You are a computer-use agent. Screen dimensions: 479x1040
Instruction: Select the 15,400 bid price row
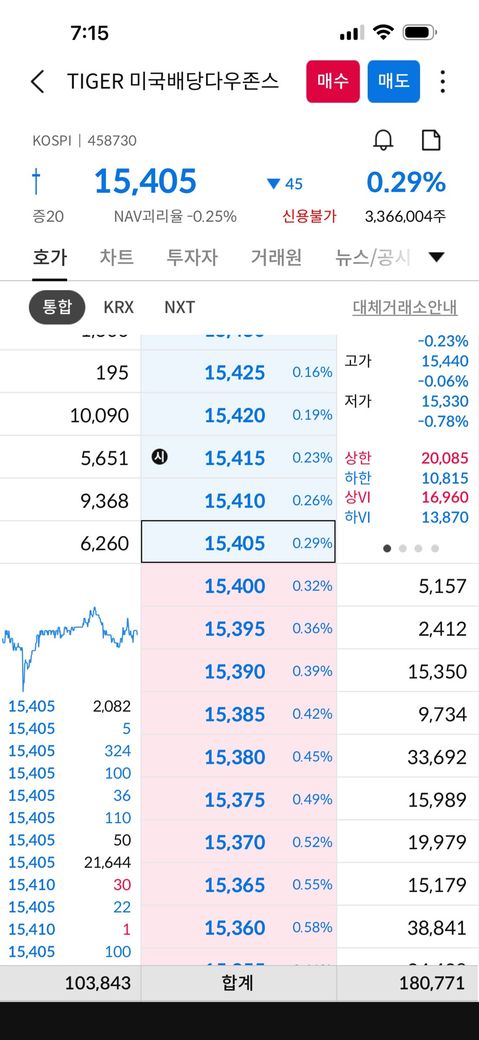[x=239, y=586]
